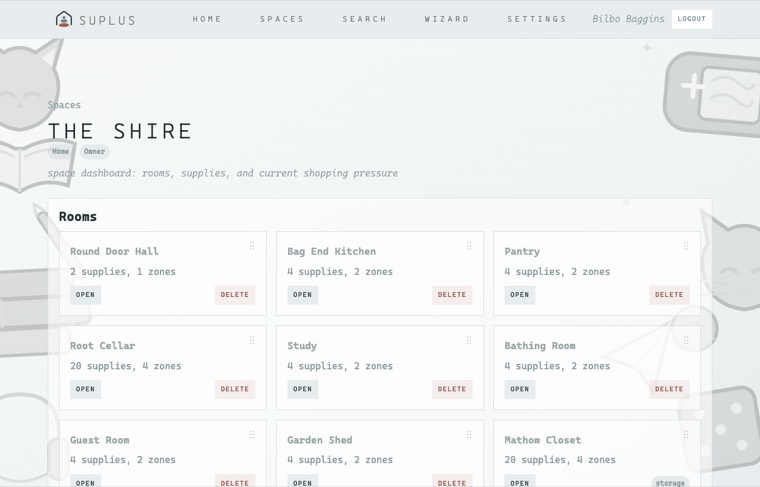The image size is (760, 487).
Task: Open the Wizard navigation item
Action: point(447,19)
